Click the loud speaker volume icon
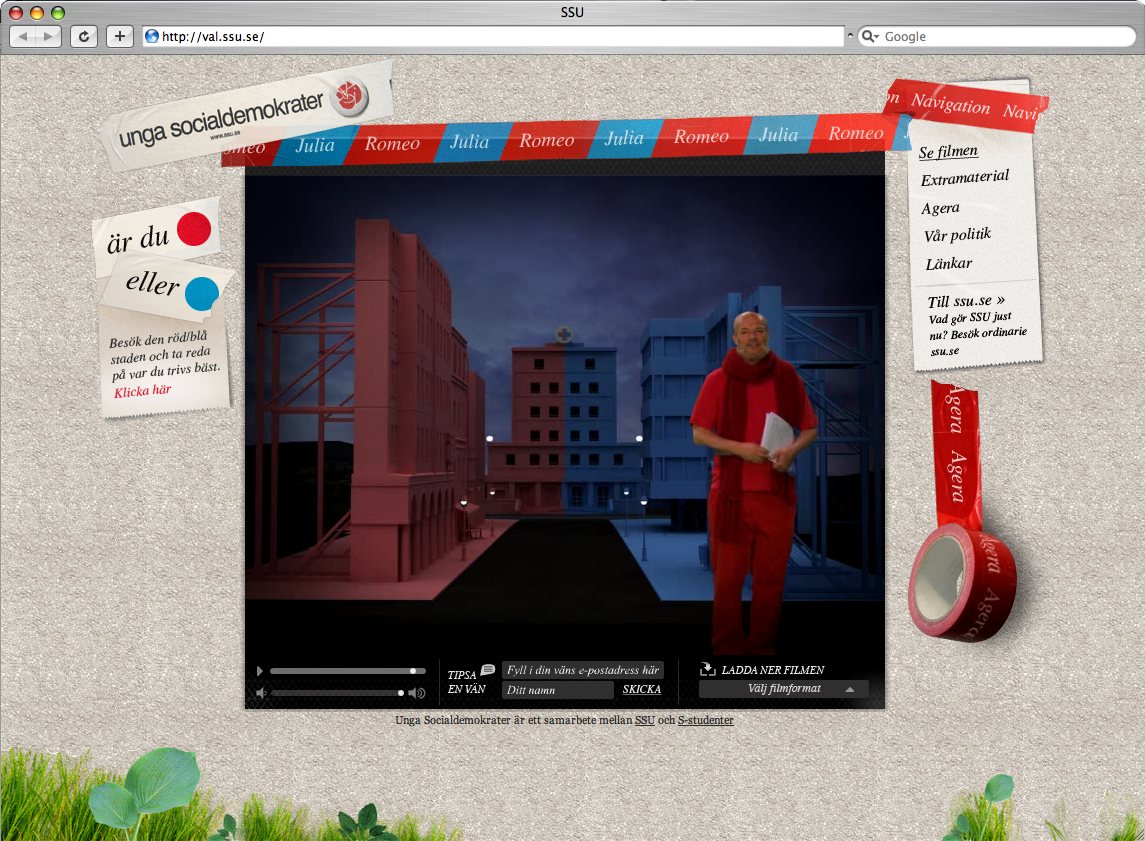This screenshot has width=1145, height=841. (417, 693)
